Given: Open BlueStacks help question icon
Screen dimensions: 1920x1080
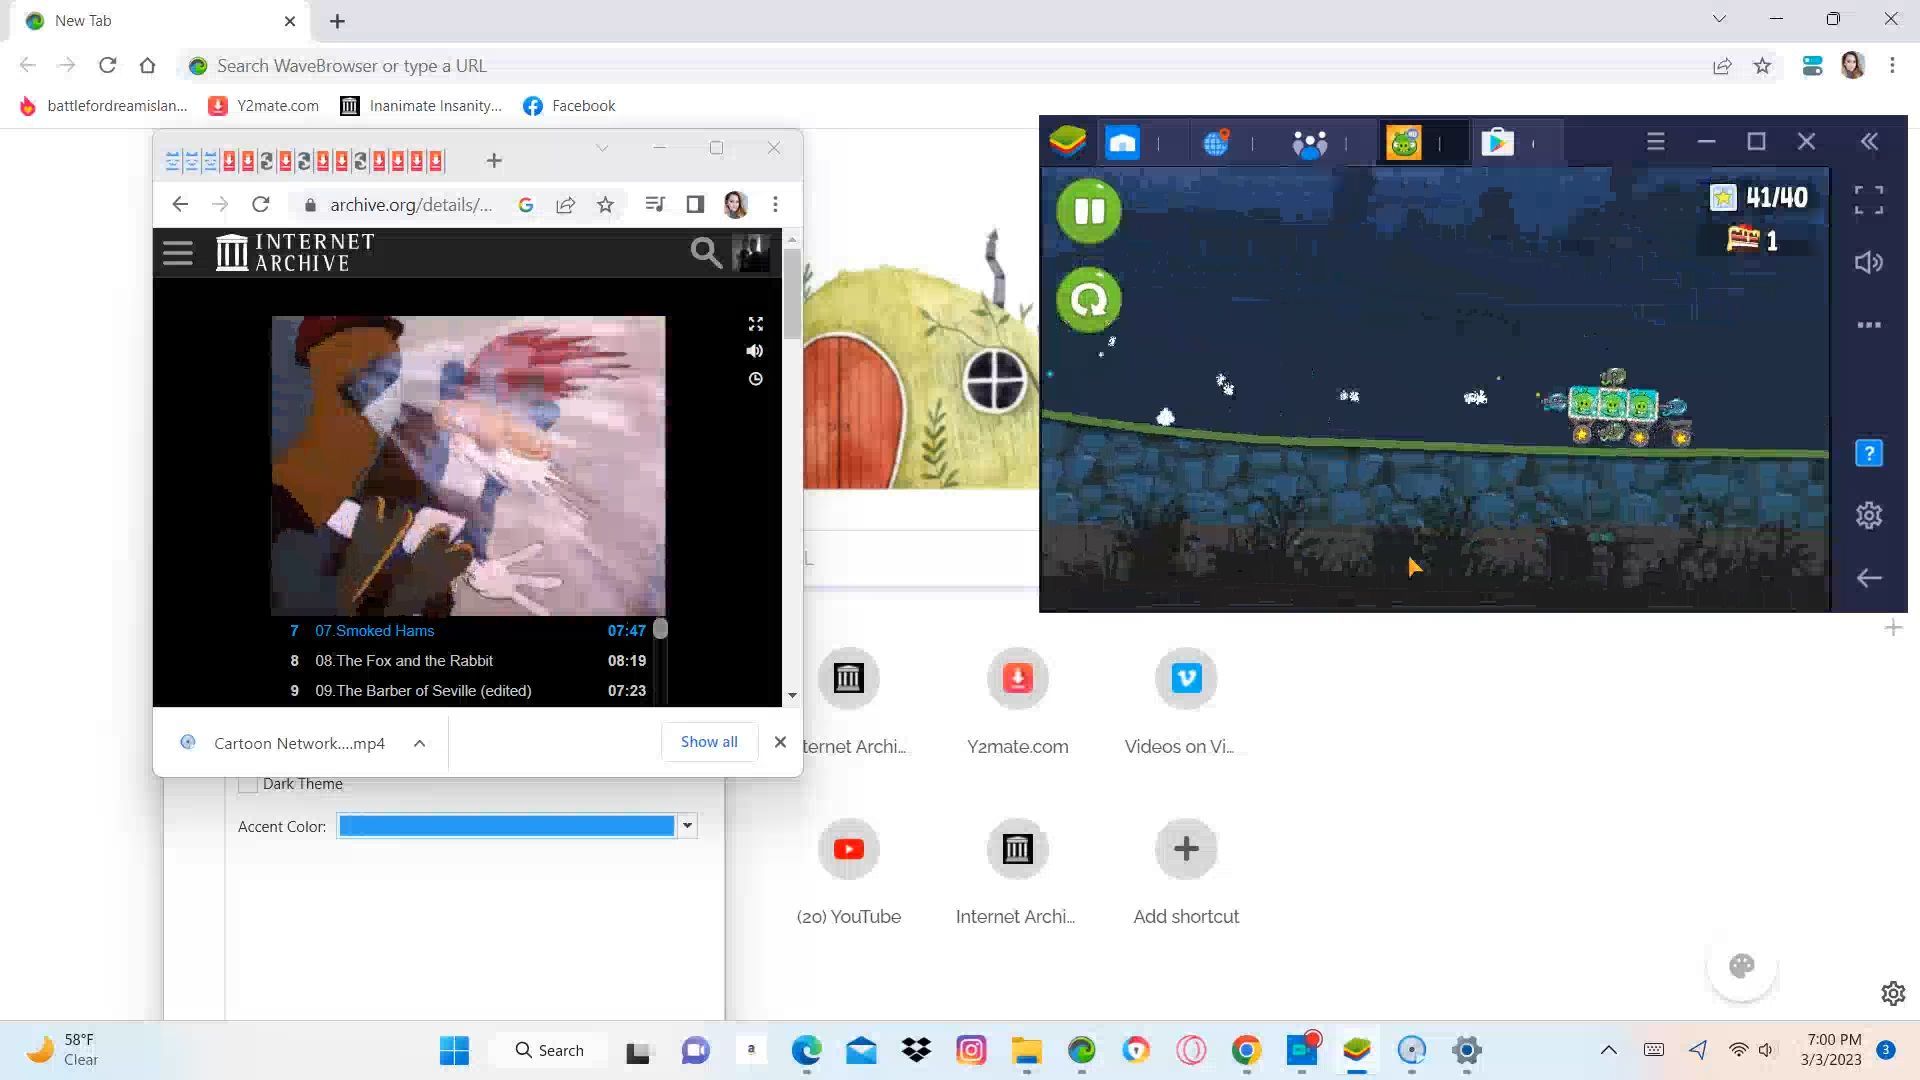Looking at the screenshot, I should (1868, 453).
